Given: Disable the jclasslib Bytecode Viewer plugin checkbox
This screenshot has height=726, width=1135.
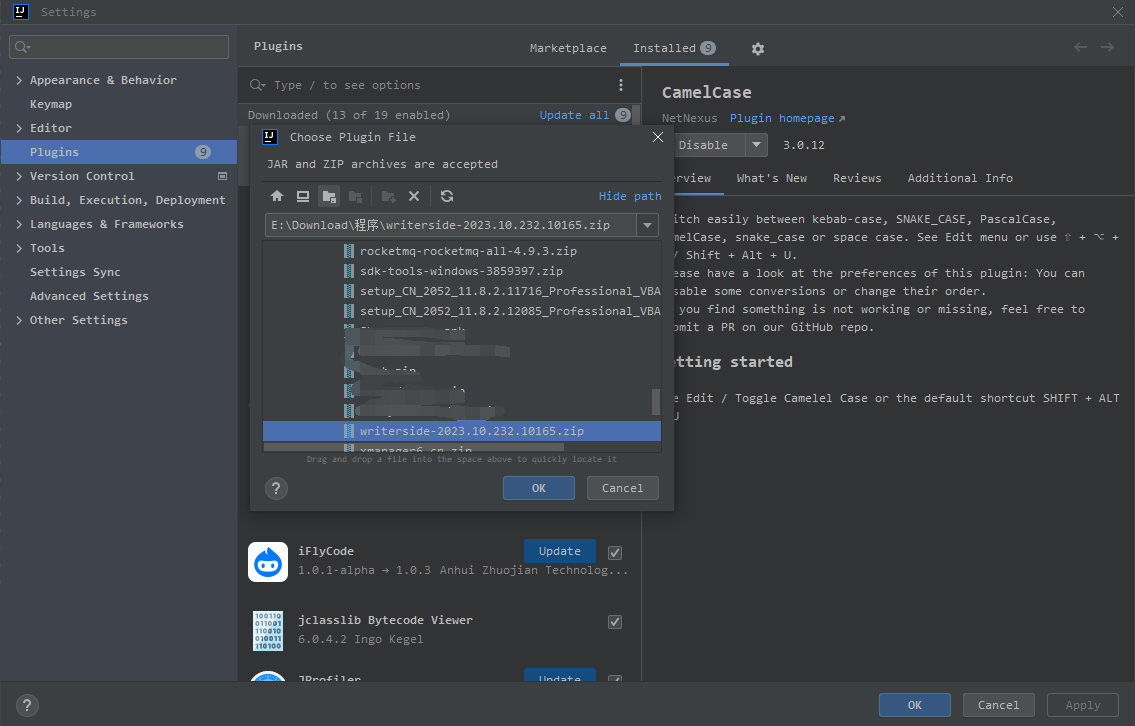Looking at the screenshot, I should [x=614, y=621].
